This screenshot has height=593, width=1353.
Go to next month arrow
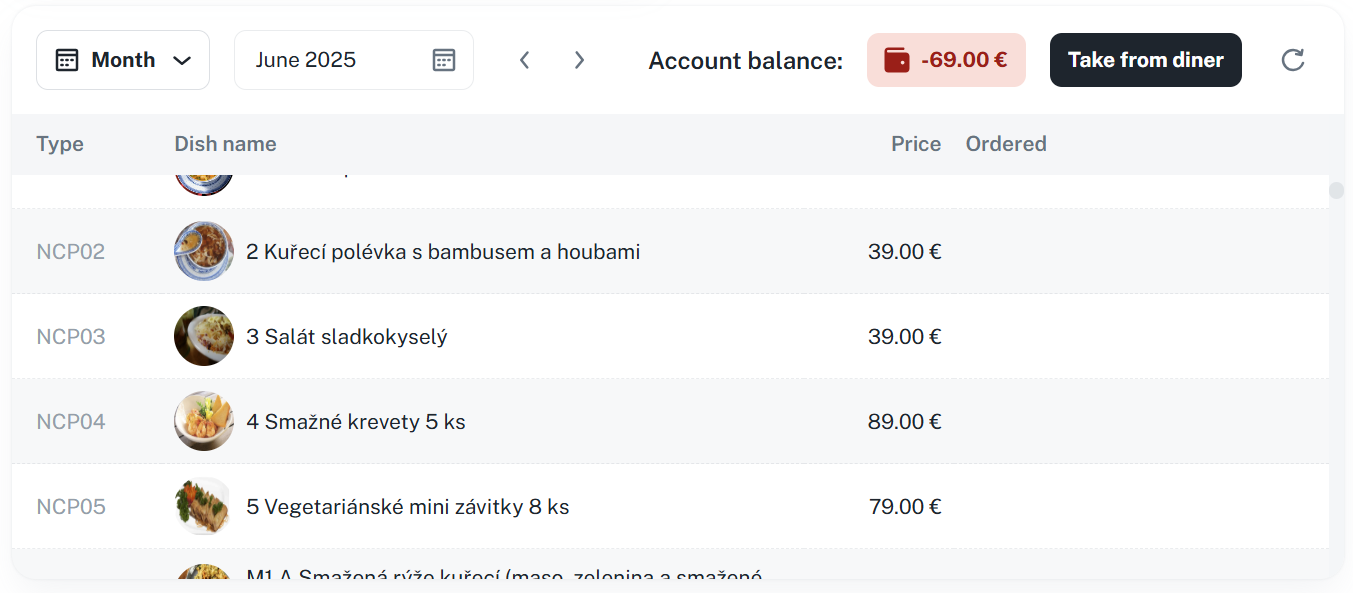(x=579, y=60)
